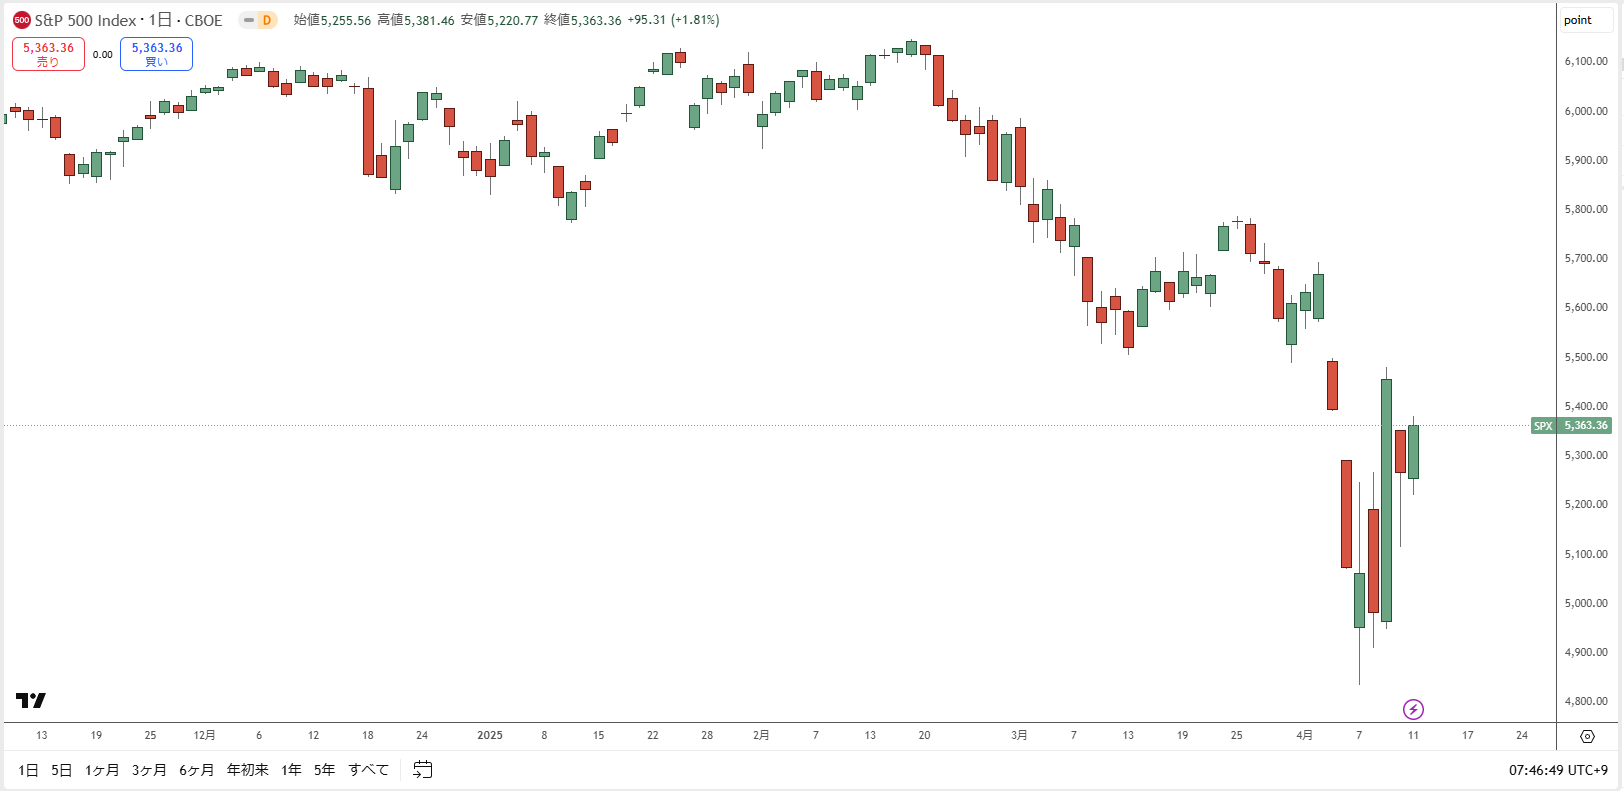The image size is (1624, 791).
Task: Click the 5,300.00 price axis label
Action: coord(1586,455)
